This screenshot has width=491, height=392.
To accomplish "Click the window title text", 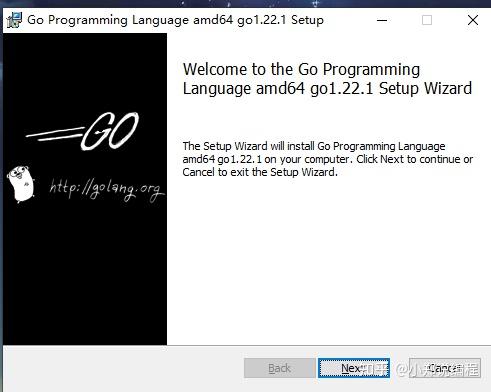I will pos(175,20).
